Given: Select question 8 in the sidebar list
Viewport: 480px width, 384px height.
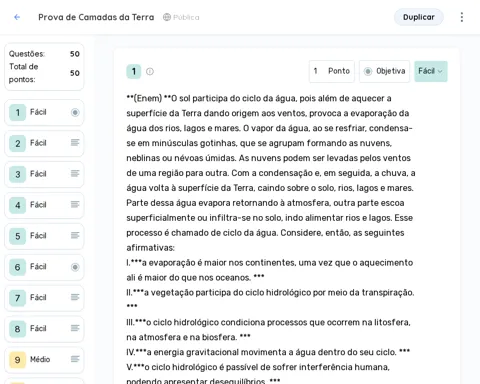Looking at the screenshot, I should pos(44,329).
